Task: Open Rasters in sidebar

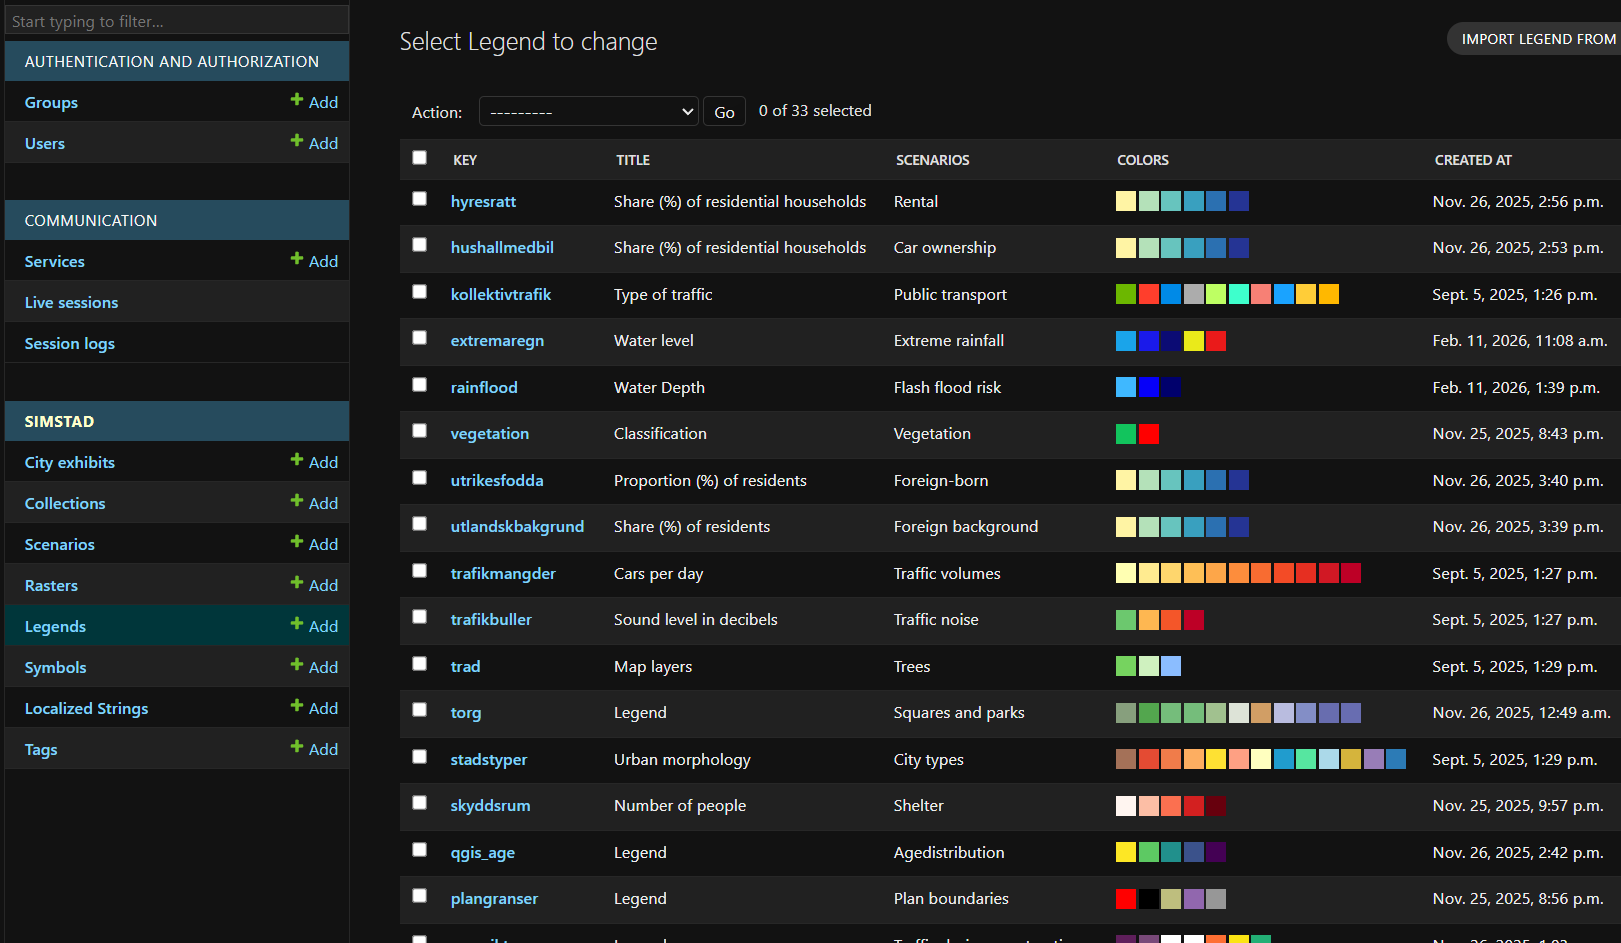Action: 51,585
